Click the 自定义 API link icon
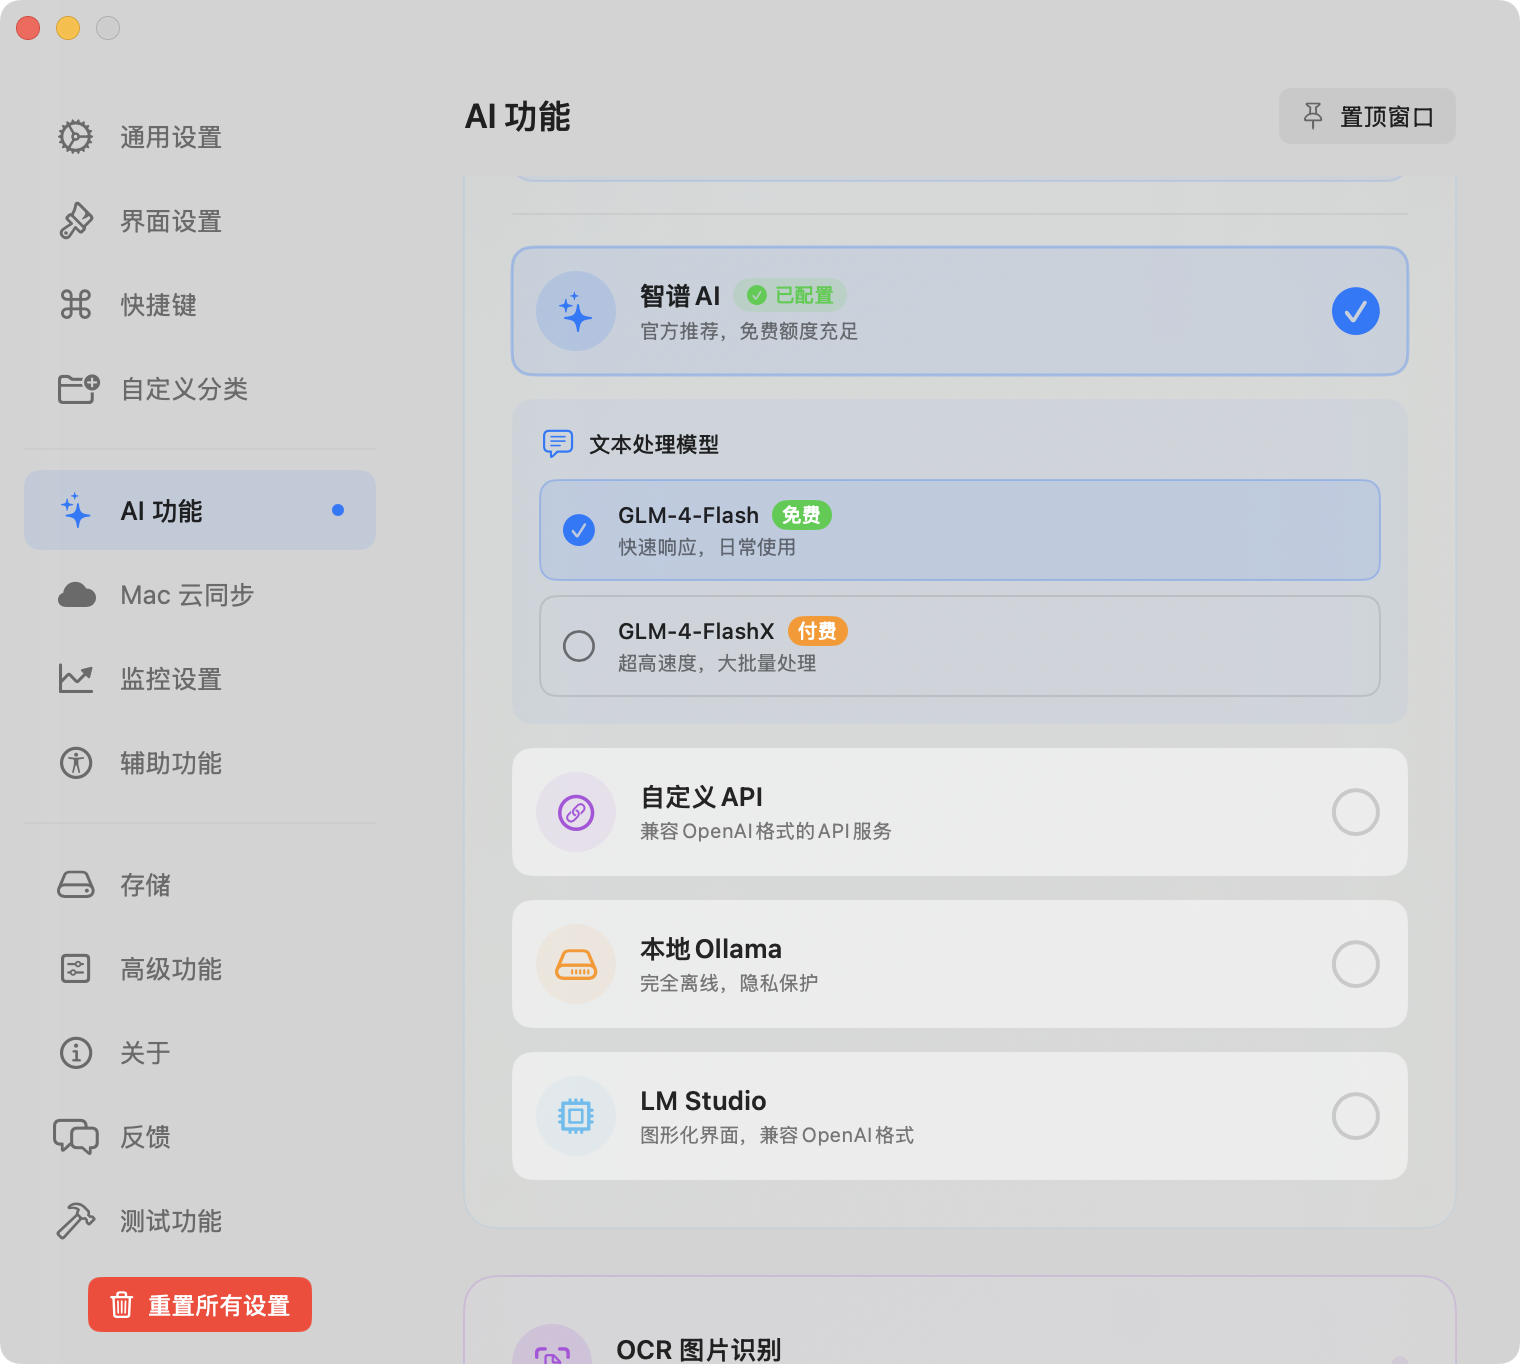Viewport: 1520px width, 1364px height. pos(575,812)
